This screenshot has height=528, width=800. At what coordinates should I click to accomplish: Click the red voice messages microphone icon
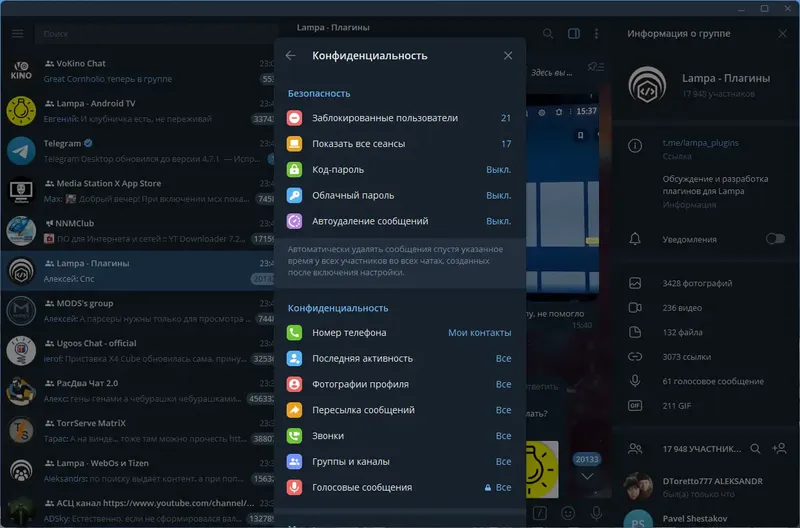[294, 488]
